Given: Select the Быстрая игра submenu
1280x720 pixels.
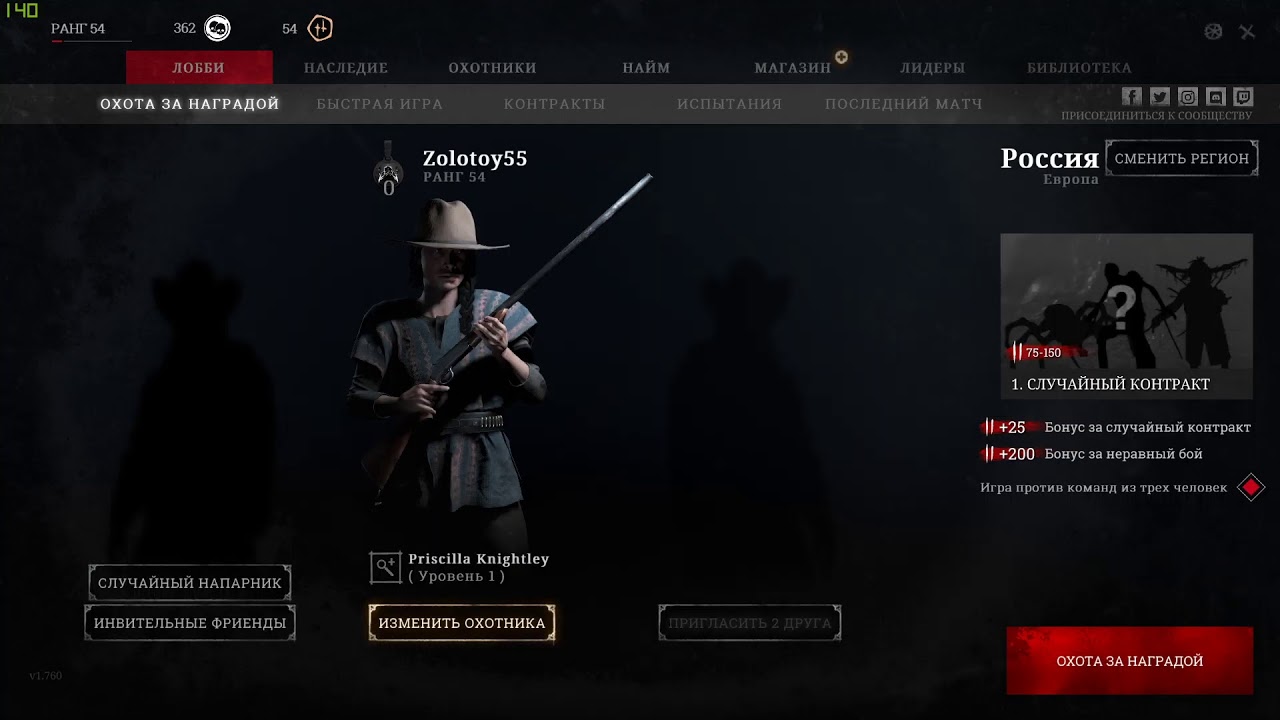Looking at the screenshot, I should [380, 104].
